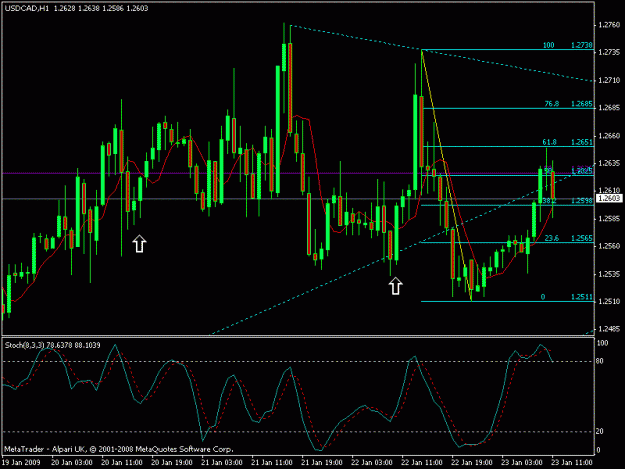Click the 23 Jan 03:00 time label
625x469 pixels.
pyautogui.click(x=522, y=462)
